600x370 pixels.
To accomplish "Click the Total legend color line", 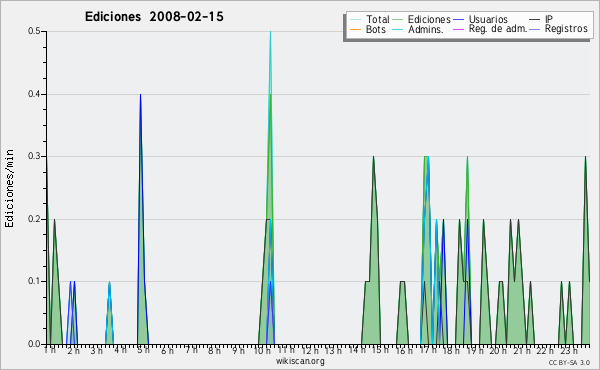I will (355, 20).
